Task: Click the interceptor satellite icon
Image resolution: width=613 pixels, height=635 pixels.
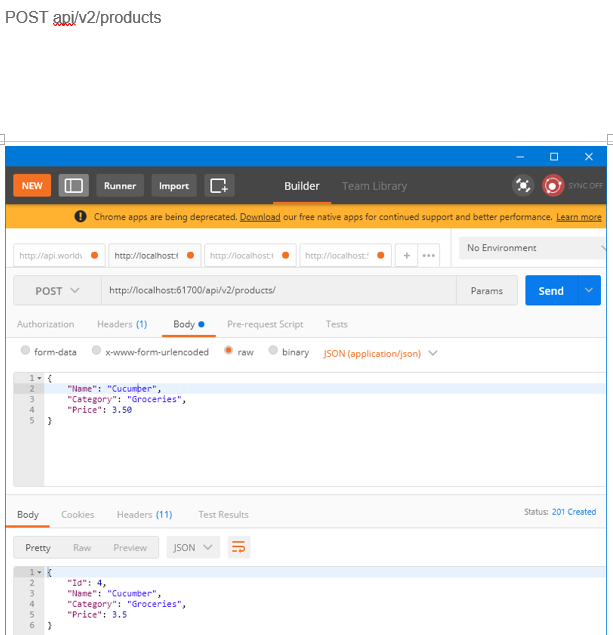Action: [523, 185]
